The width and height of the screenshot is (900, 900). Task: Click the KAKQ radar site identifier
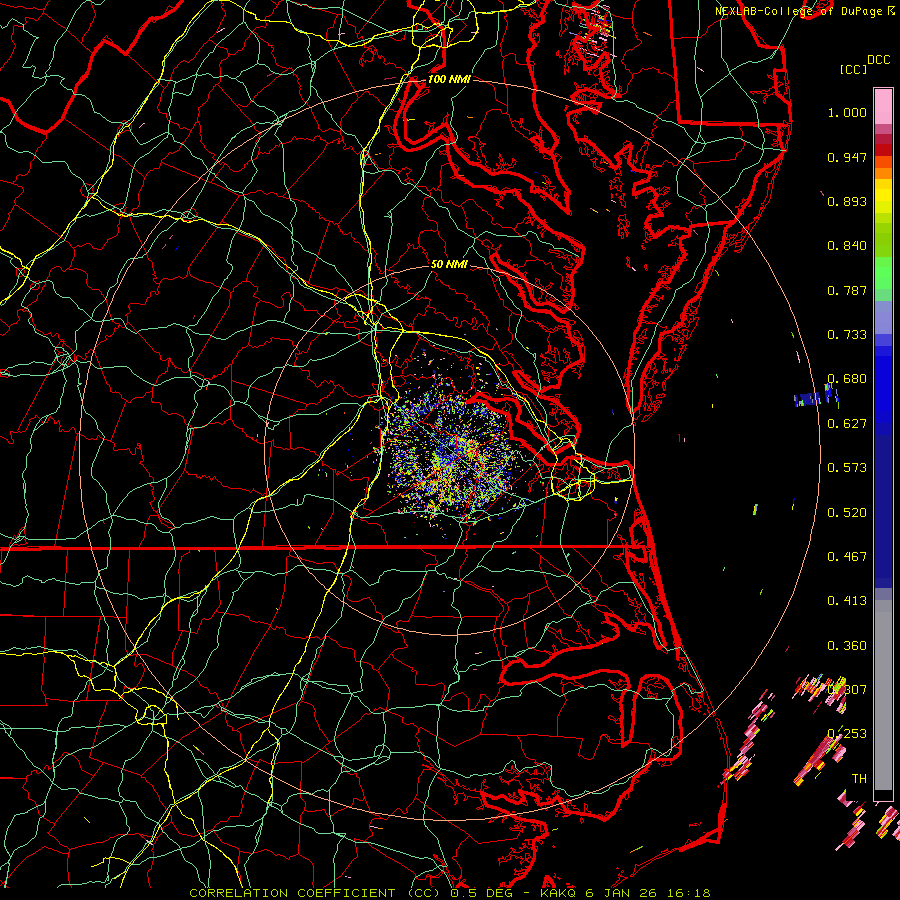pos(557,893)
